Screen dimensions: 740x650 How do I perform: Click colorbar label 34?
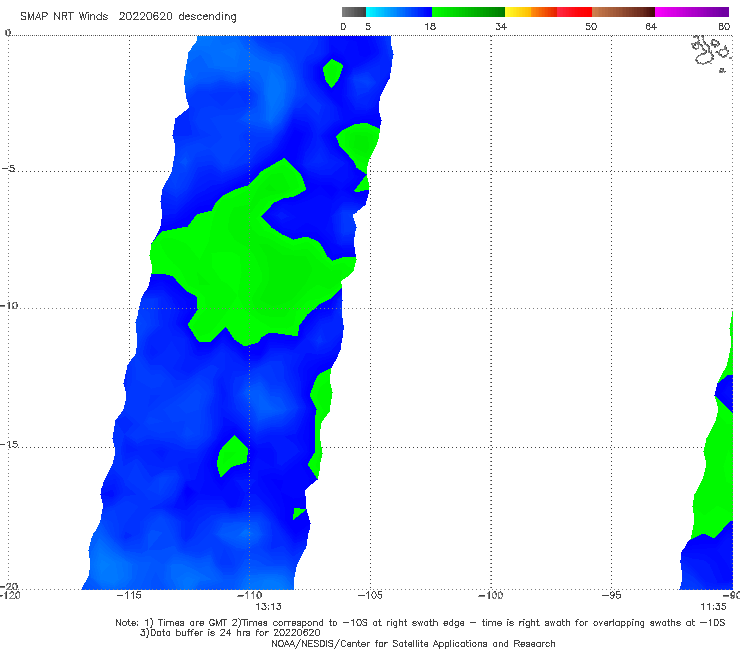pos(501,26)
